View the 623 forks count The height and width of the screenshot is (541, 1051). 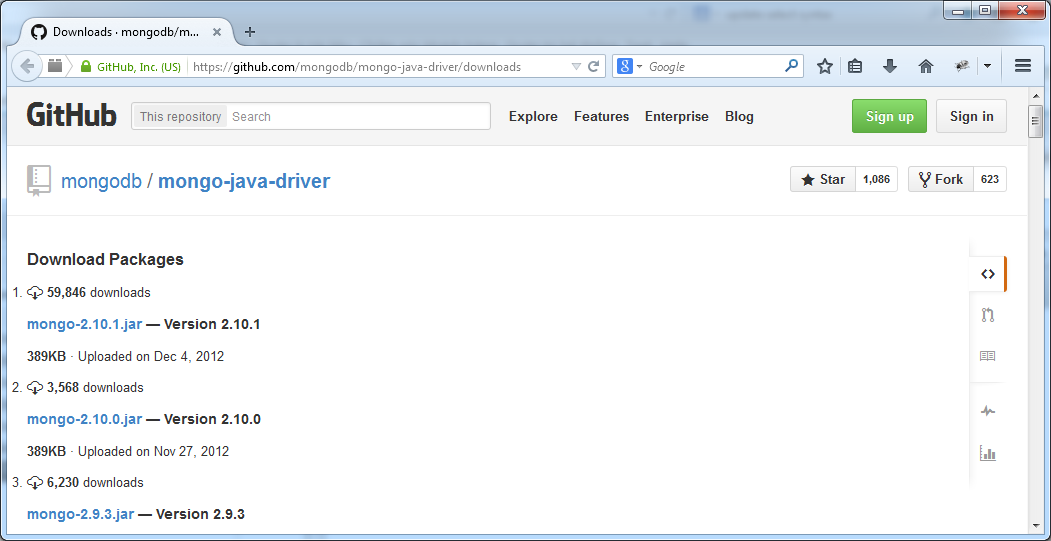pyautogui.click(x=989, y=179)
